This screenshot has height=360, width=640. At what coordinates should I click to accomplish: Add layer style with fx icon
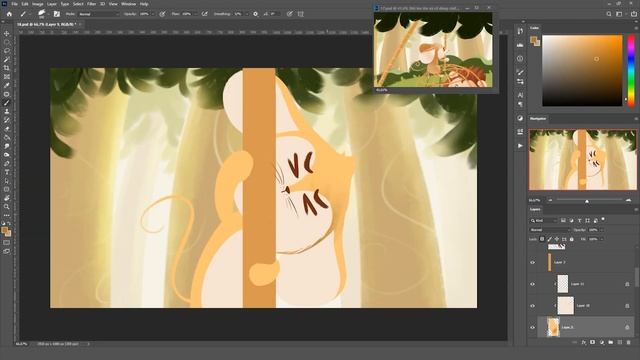584,342
